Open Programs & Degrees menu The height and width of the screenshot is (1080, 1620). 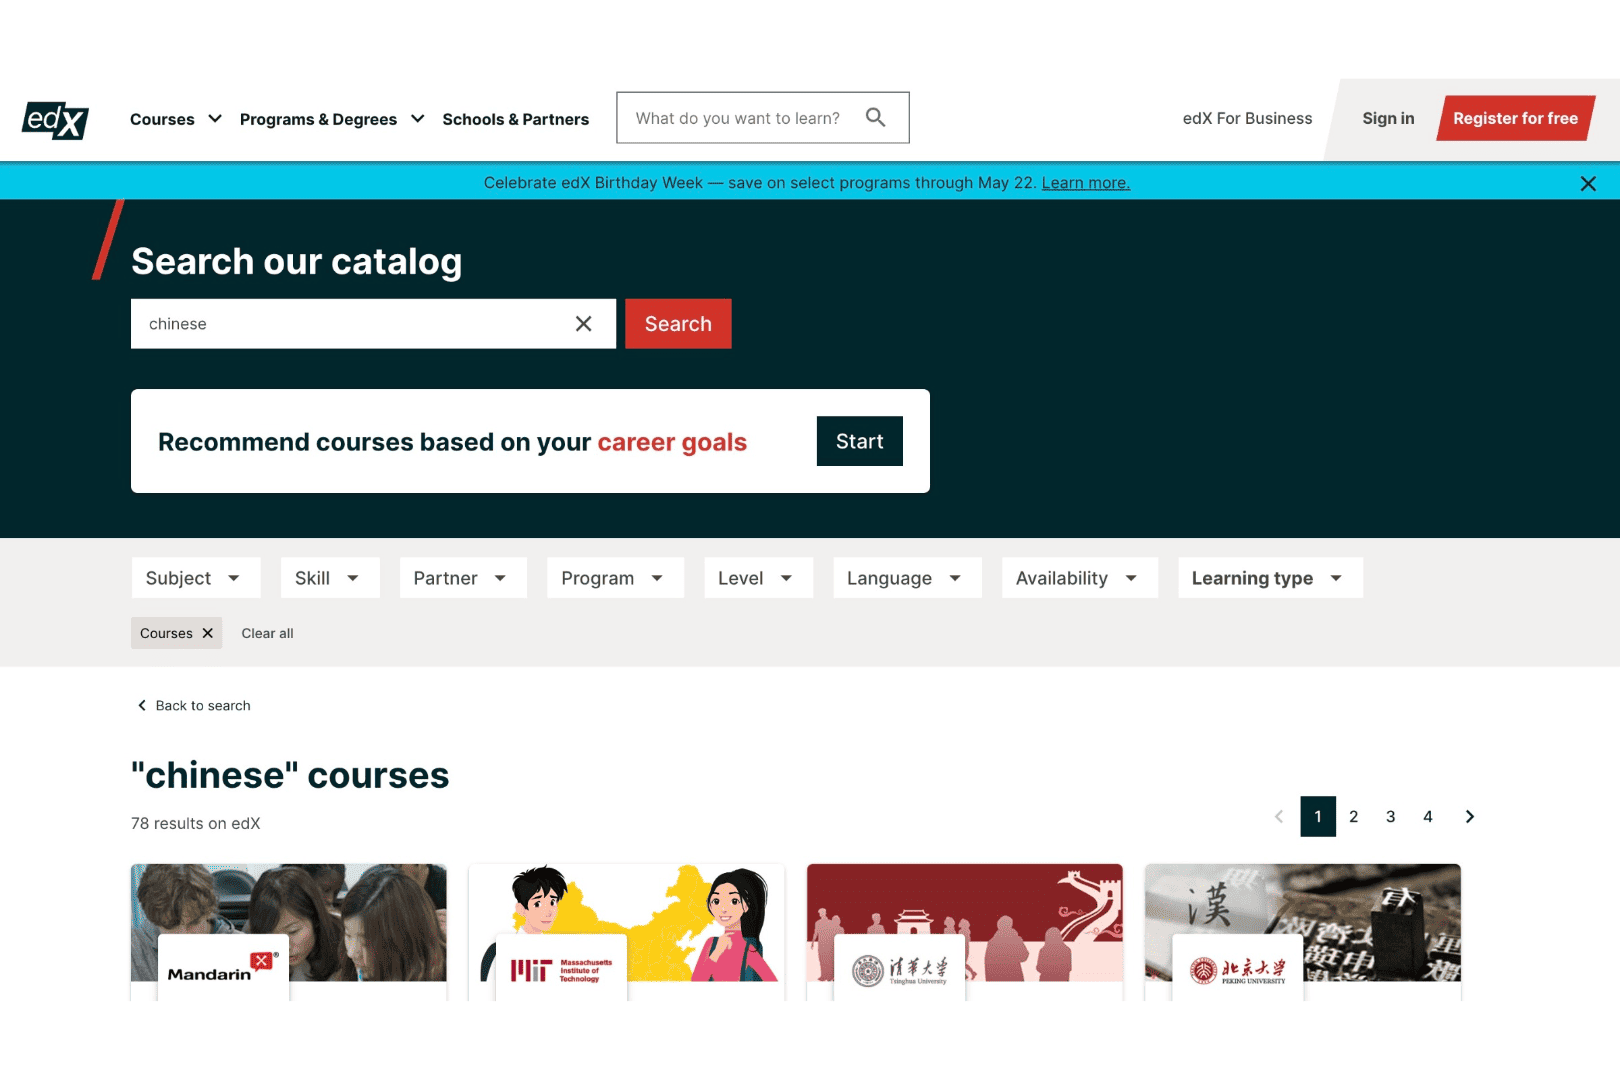pos(332,119)
